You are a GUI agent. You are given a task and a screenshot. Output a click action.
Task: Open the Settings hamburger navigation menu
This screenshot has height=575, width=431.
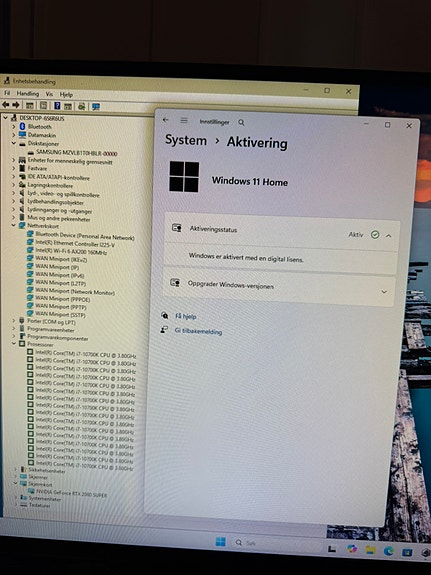(184, 120)
